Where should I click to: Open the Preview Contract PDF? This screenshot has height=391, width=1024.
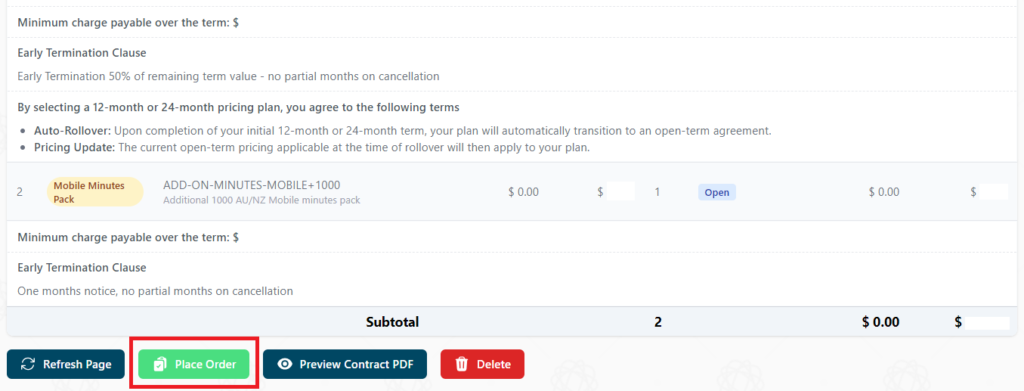click(x=345, y=364)
